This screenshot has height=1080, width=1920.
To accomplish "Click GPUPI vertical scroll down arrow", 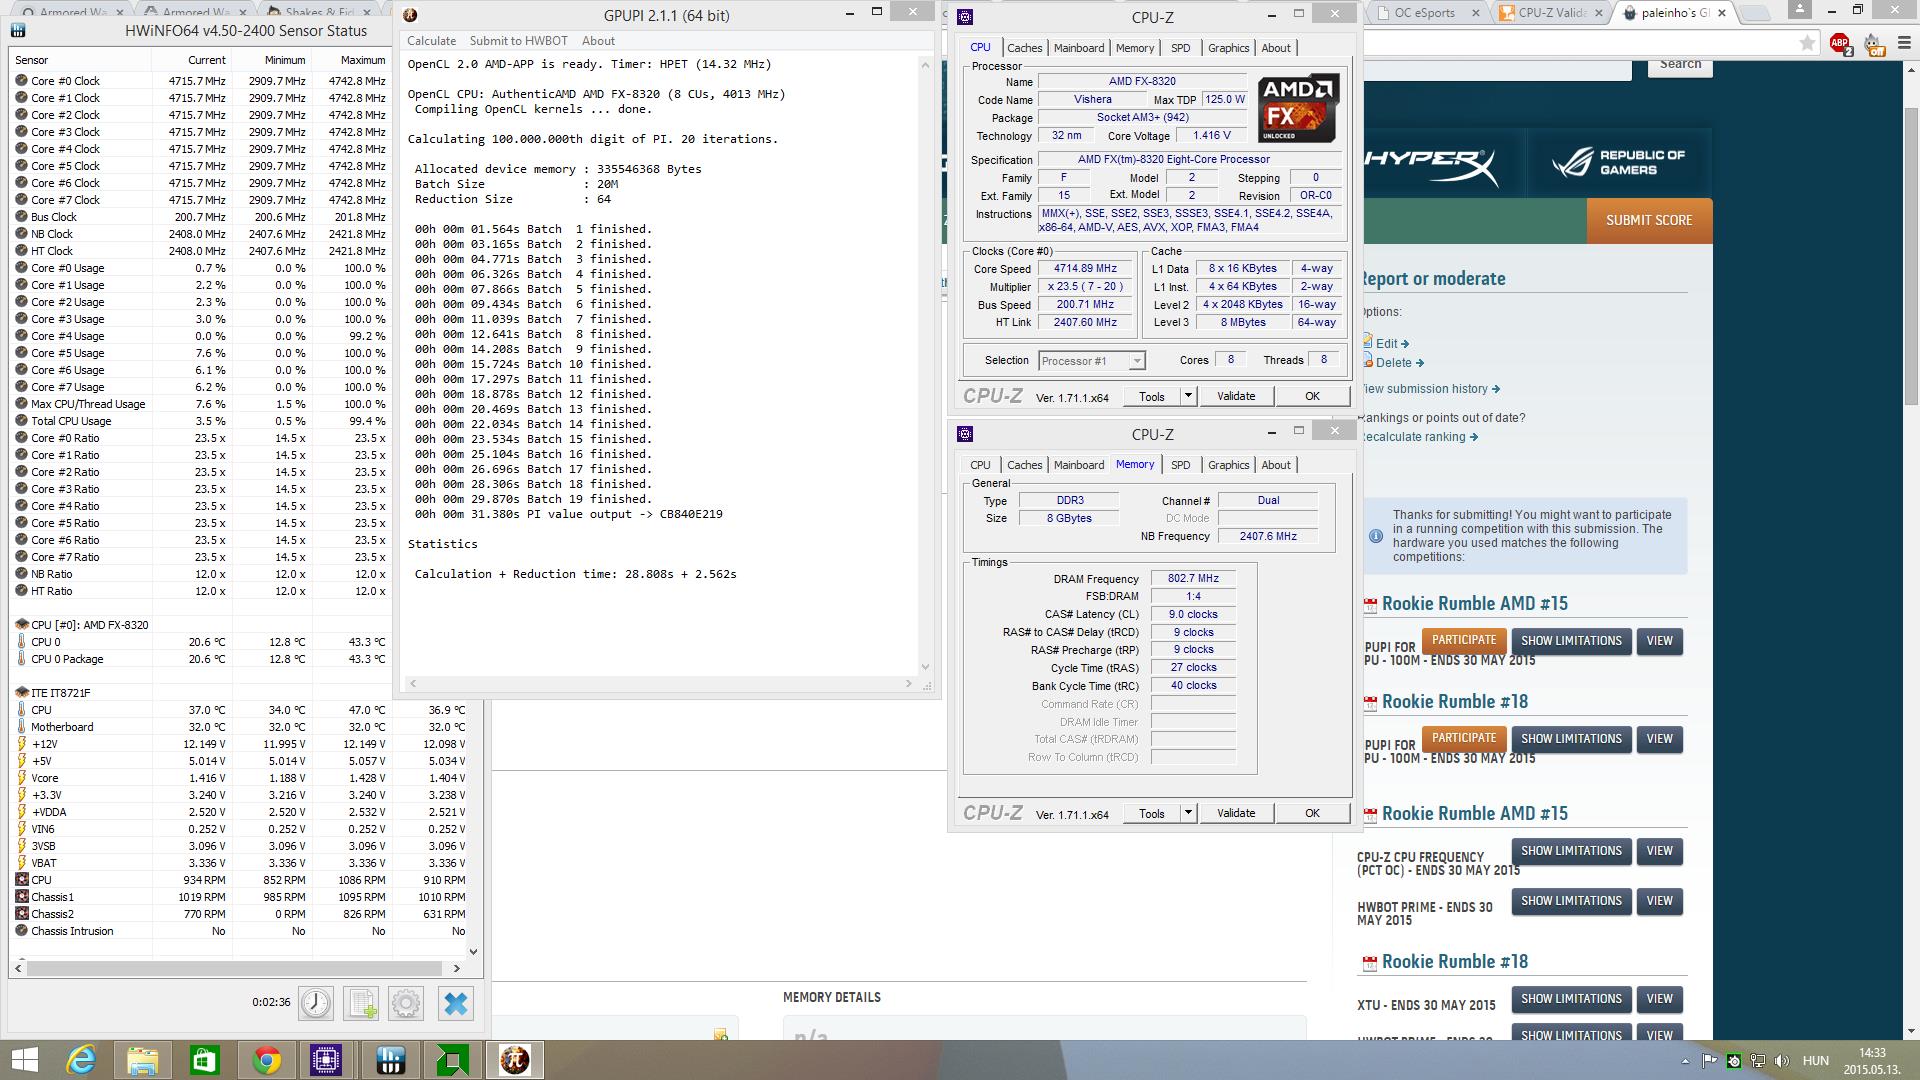I will 925,667.
